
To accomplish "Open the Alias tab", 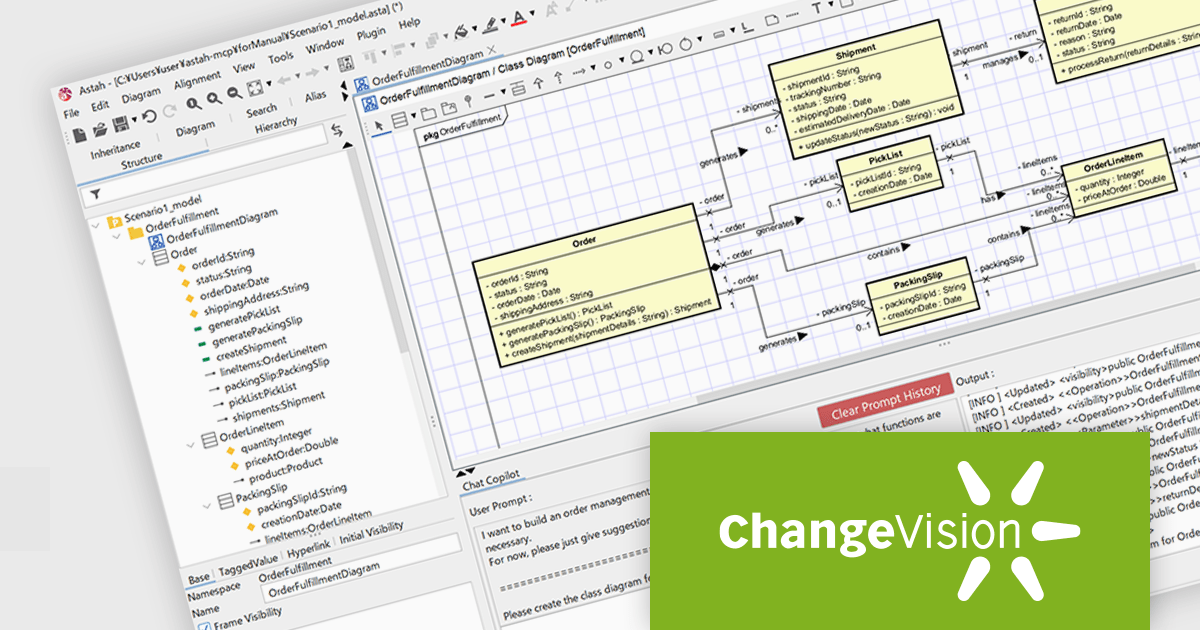I will (315, 97).
